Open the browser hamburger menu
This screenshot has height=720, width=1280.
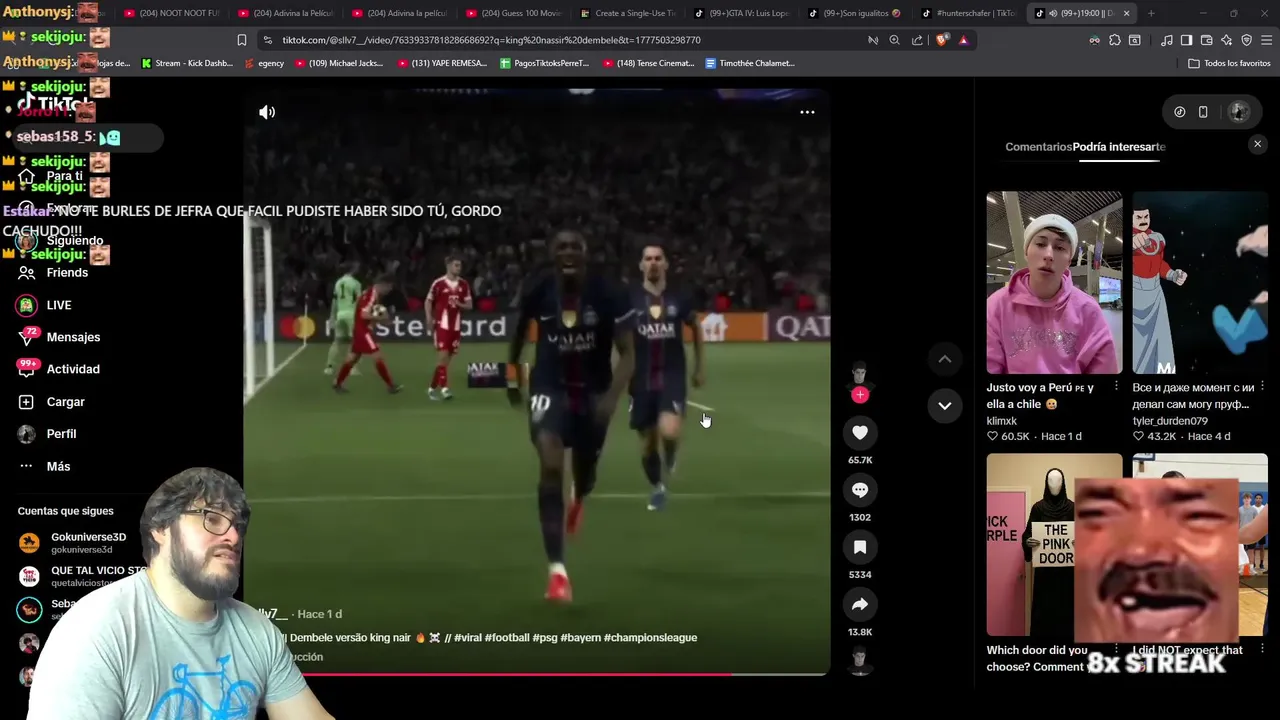pos(1266,40)
